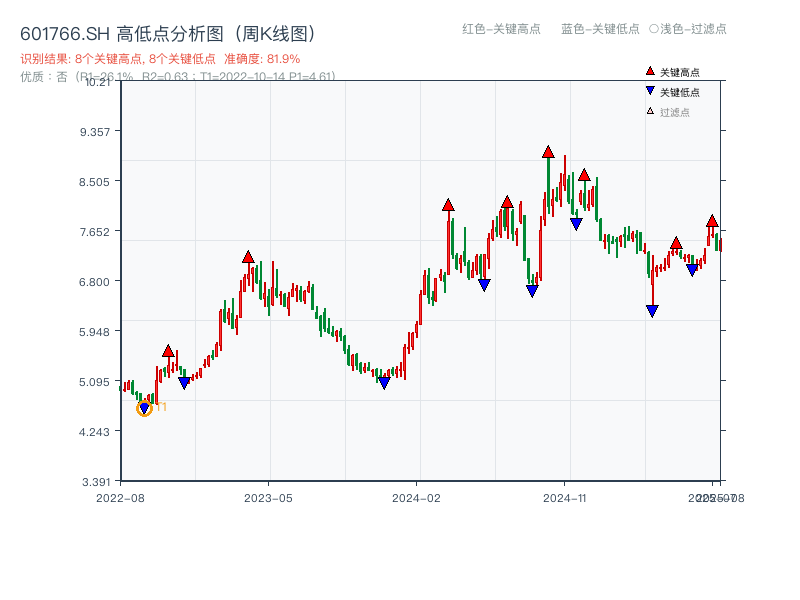Select blue low marker near 6.7 in mid-2024
This screenshot has width=800, height=600.
484,285
